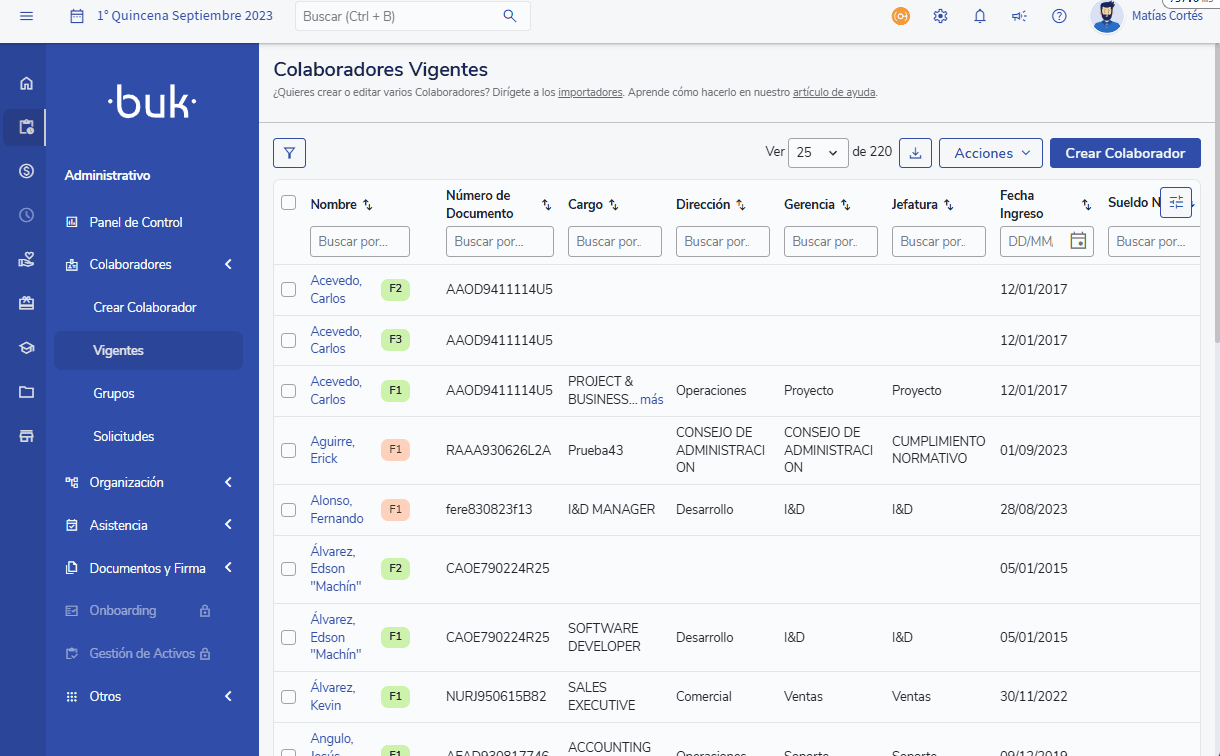
Task: Click the download export icon button
Action: (x=915, y=153)
